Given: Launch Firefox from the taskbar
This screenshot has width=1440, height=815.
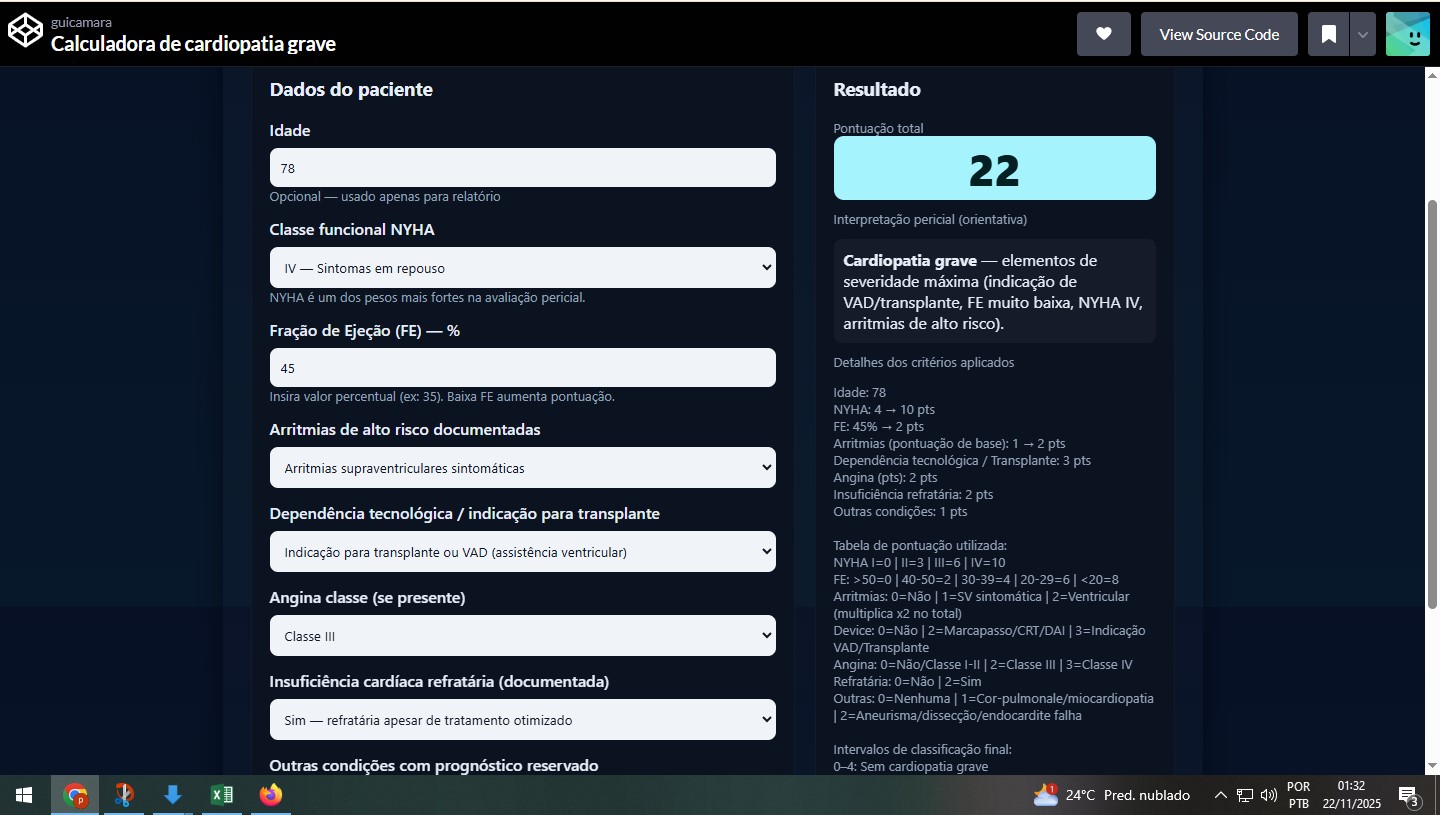Looking at the screenshot, I should [270, 795].
